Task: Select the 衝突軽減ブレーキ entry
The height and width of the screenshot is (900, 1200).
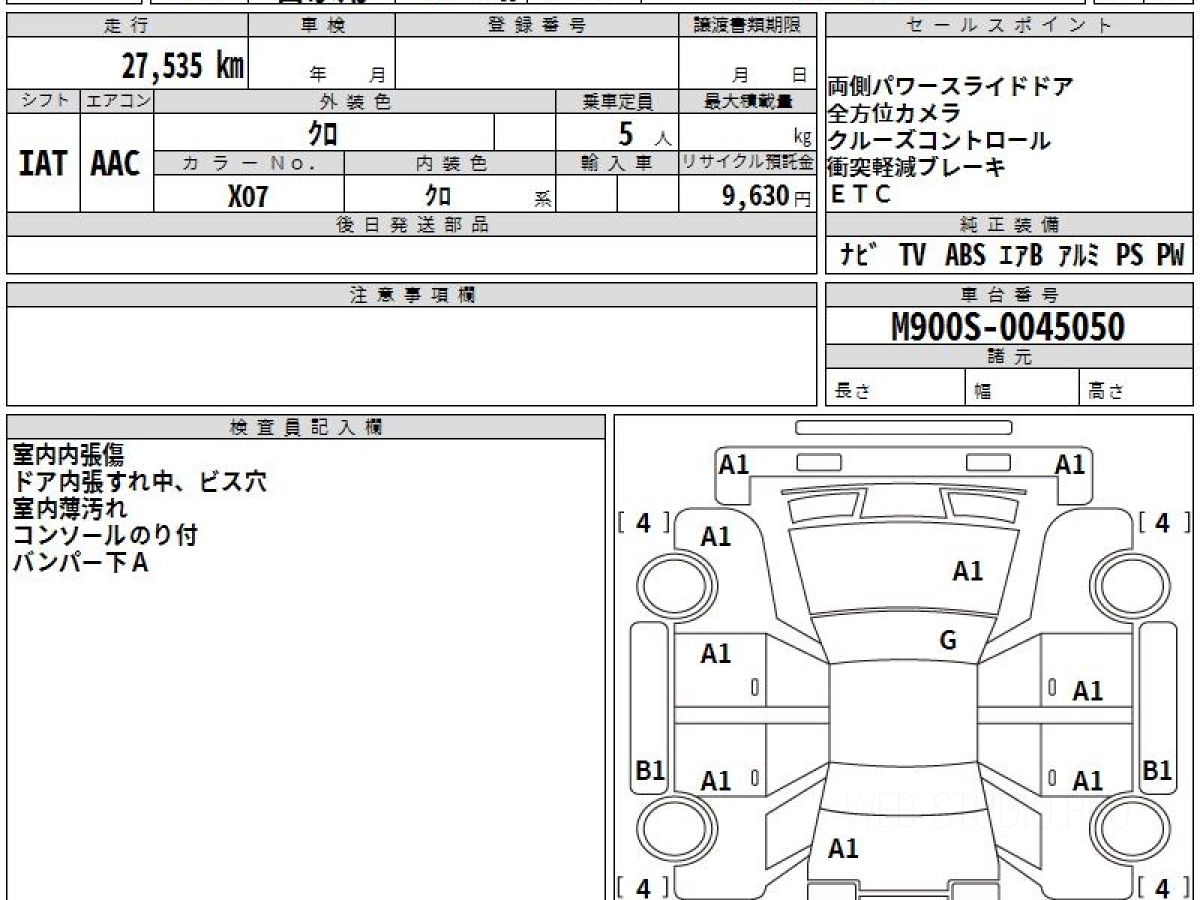Action: click(x=916, y=167)
